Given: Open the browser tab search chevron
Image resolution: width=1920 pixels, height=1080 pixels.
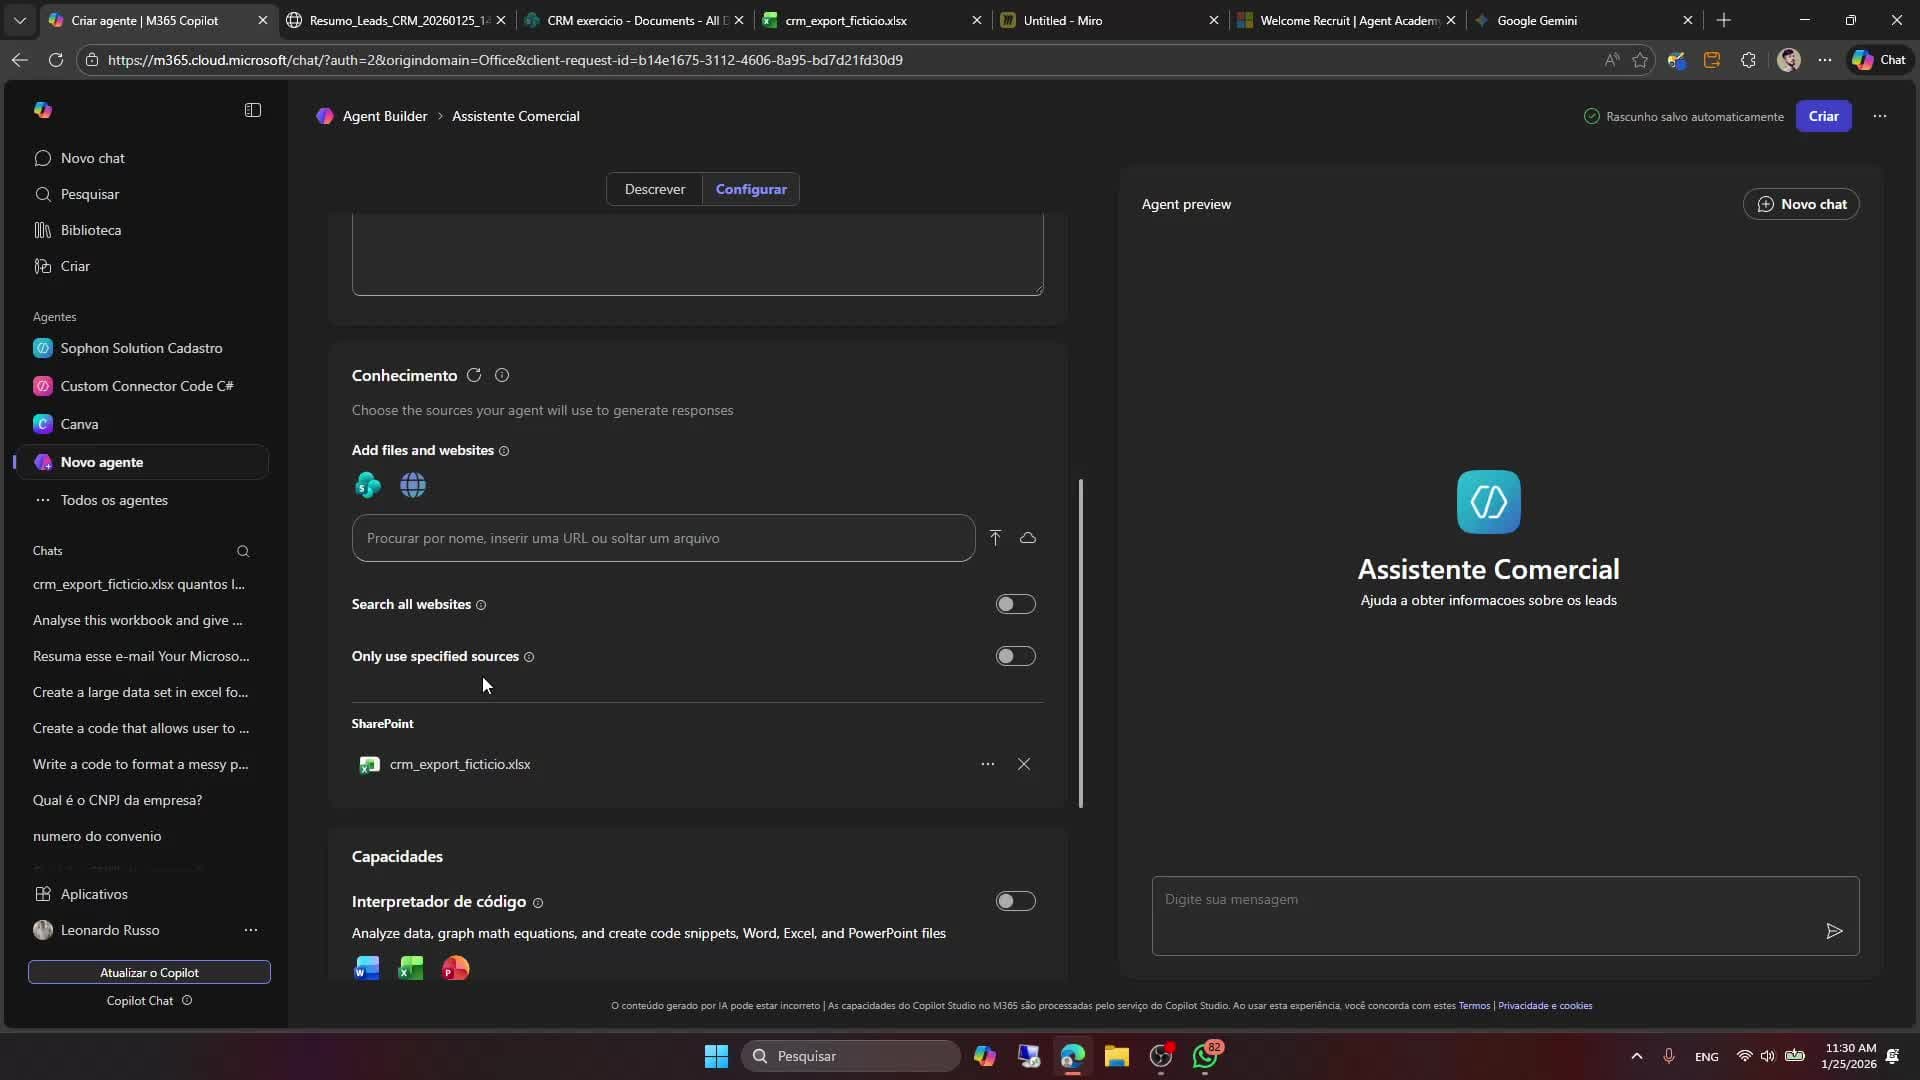Looking at the screenshot, I should point(20,20).
